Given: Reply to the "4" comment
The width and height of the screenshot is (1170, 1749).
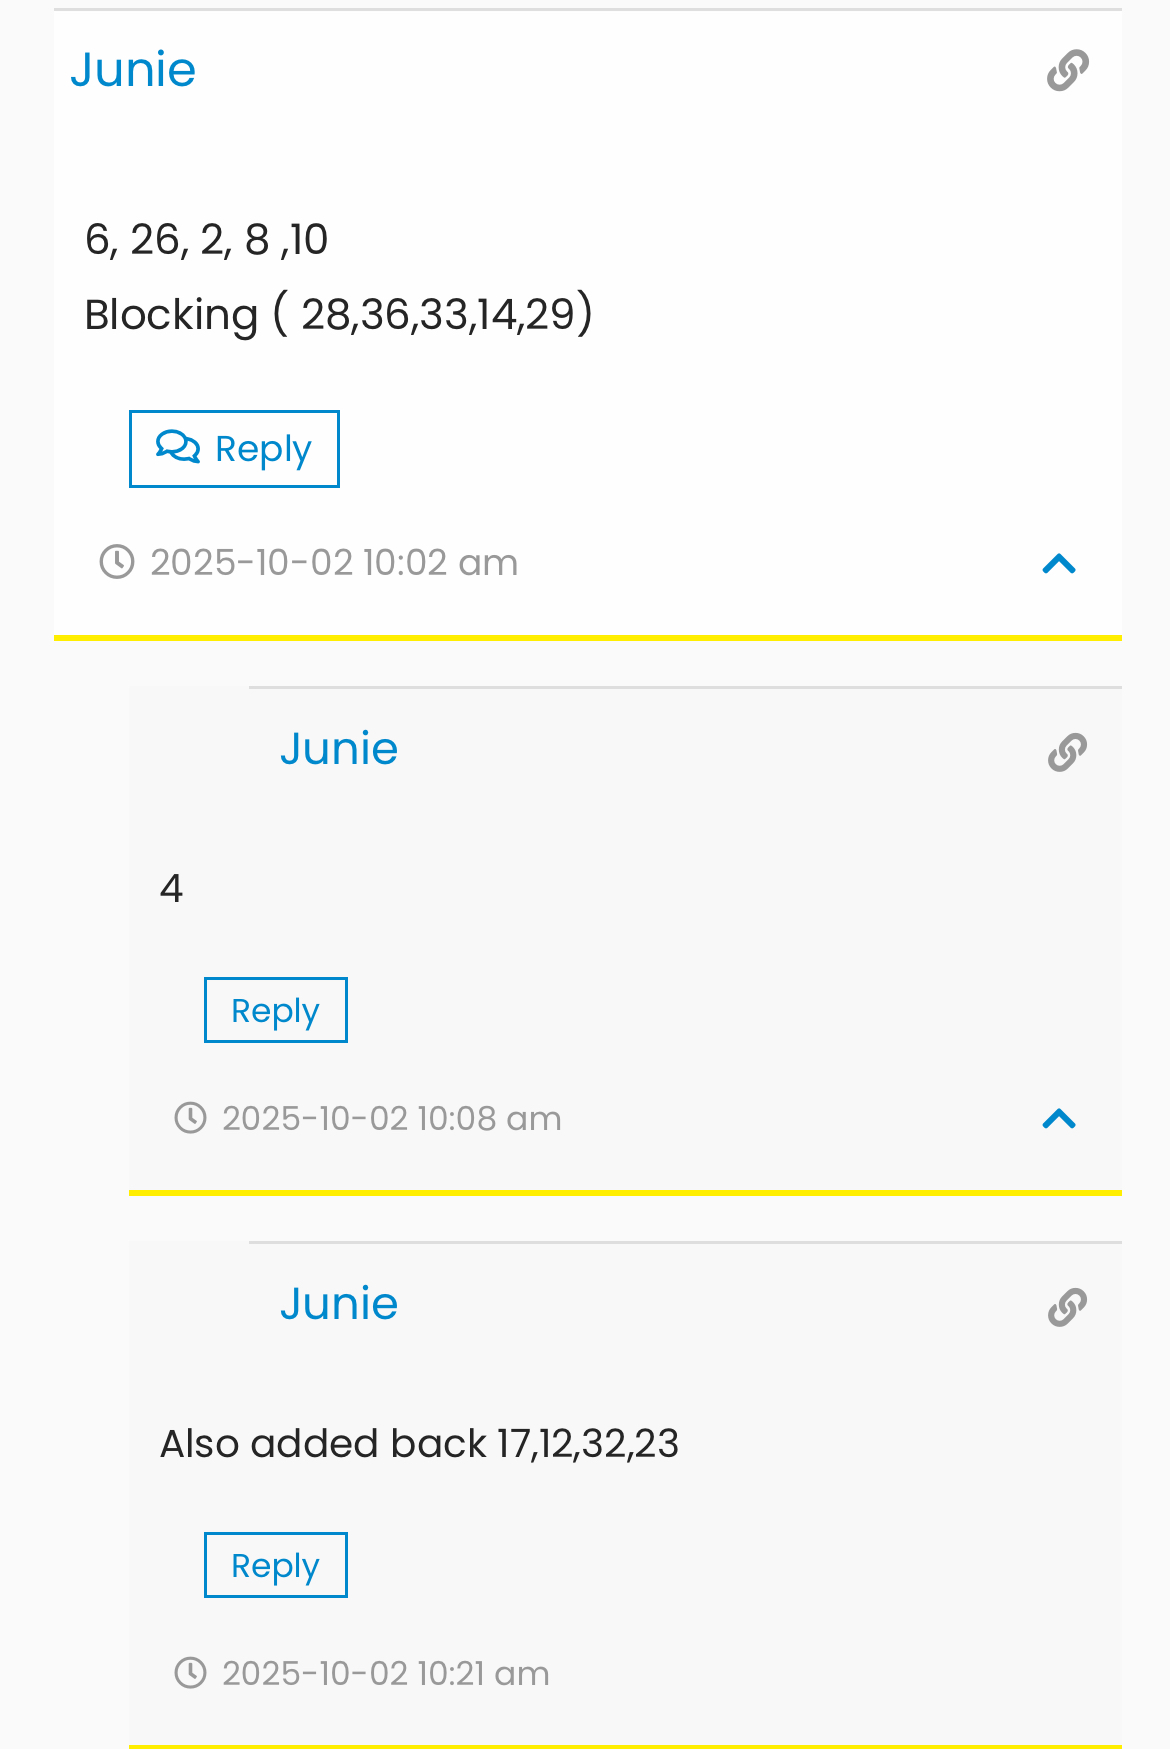Looking at the screenshot, I should pos(276,1010).
